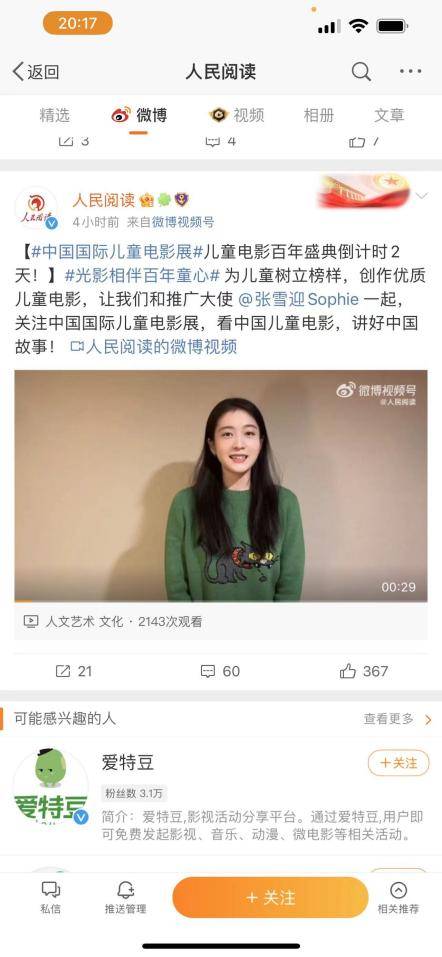Tap the 相关推荐 chevron icon
This screenshot has height=957, width=442.
tap(398, 890)
